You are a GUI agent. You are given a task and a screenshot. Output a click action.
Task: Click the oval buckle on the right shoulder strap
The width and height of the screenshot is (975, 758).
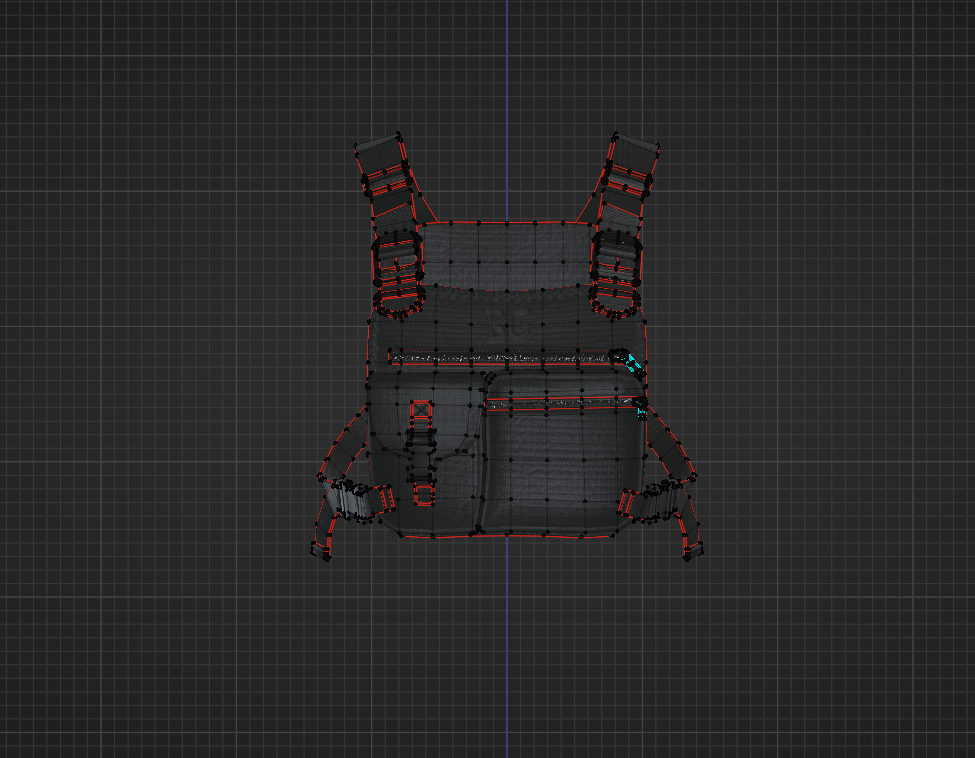[616, 273]
